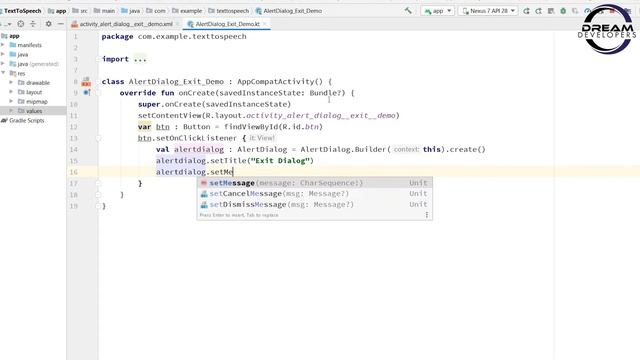Click the package com.example.texttospeech line

coord(174,36)
